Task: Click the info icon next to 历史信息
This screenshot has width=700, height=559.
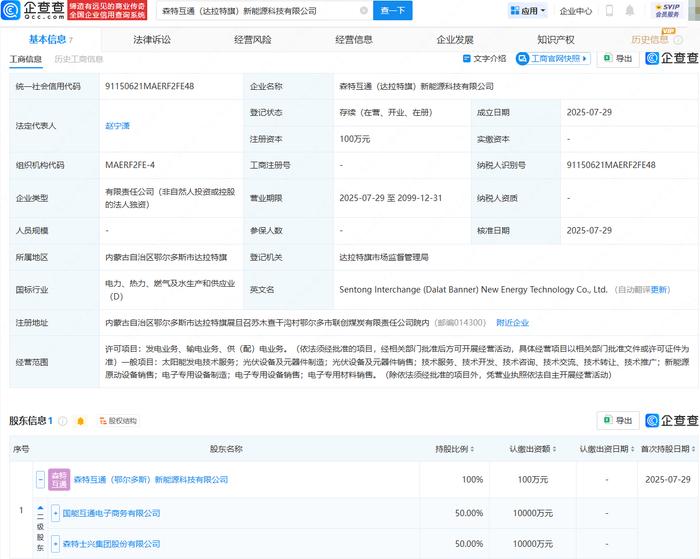Action: tap(678, 40)
